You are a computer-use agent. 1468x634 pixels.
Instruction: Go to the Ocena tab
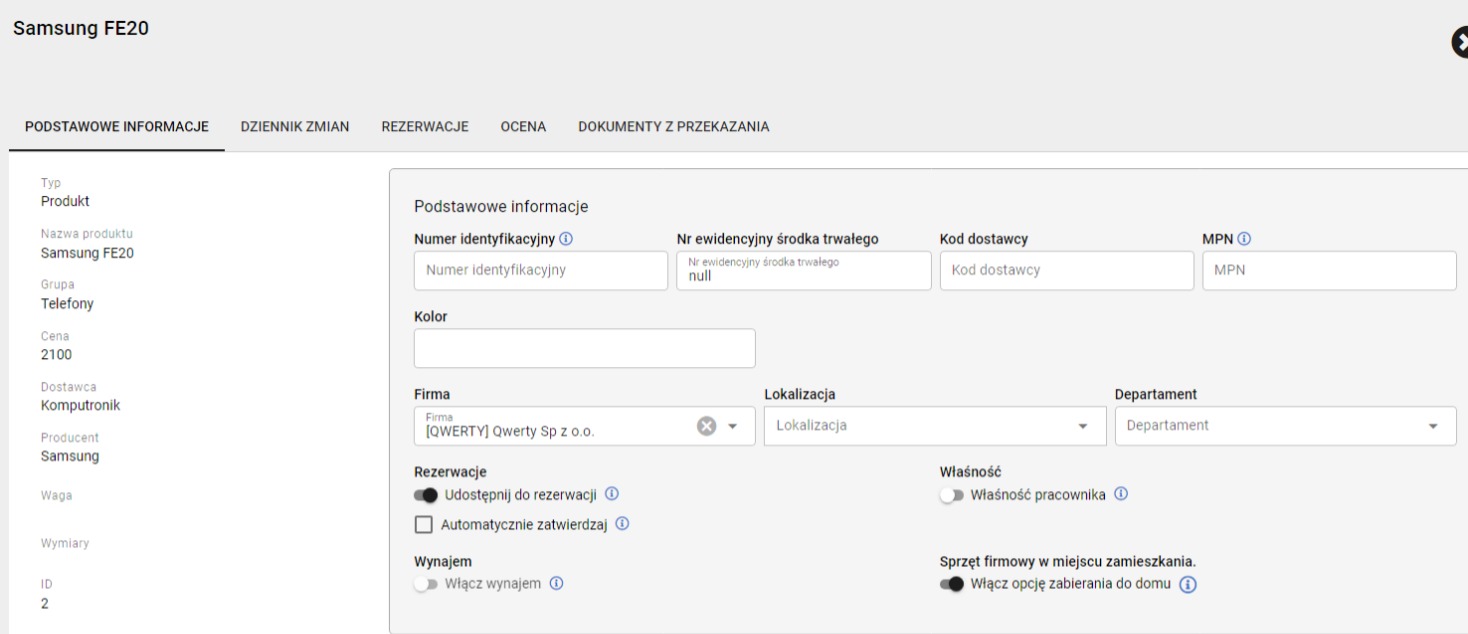(x=523, y=127)
